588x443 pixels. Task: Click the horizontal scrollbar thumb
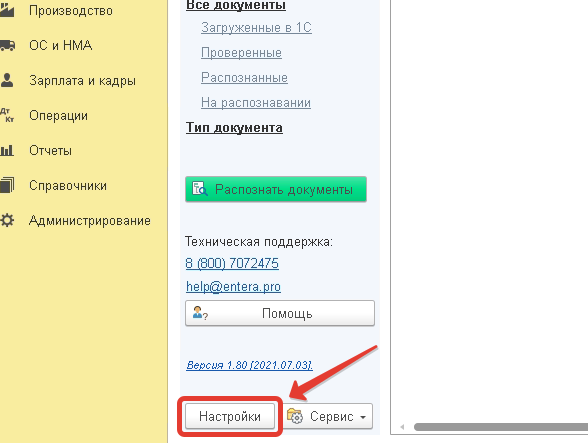pos(501,427)
